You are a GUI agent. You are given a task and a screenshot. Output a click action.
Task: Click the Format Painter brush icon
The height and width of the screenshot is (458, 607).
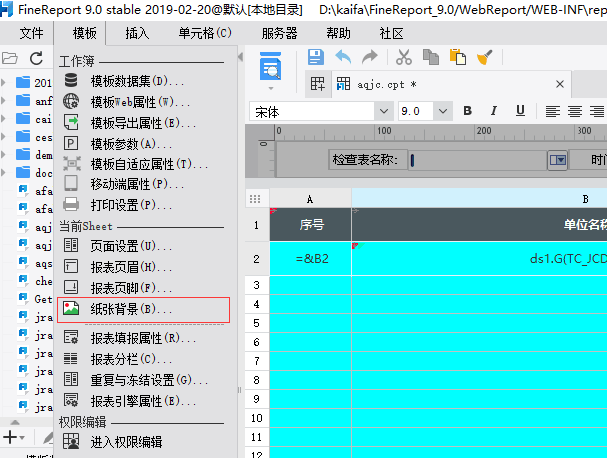click(x=483, y=57)
